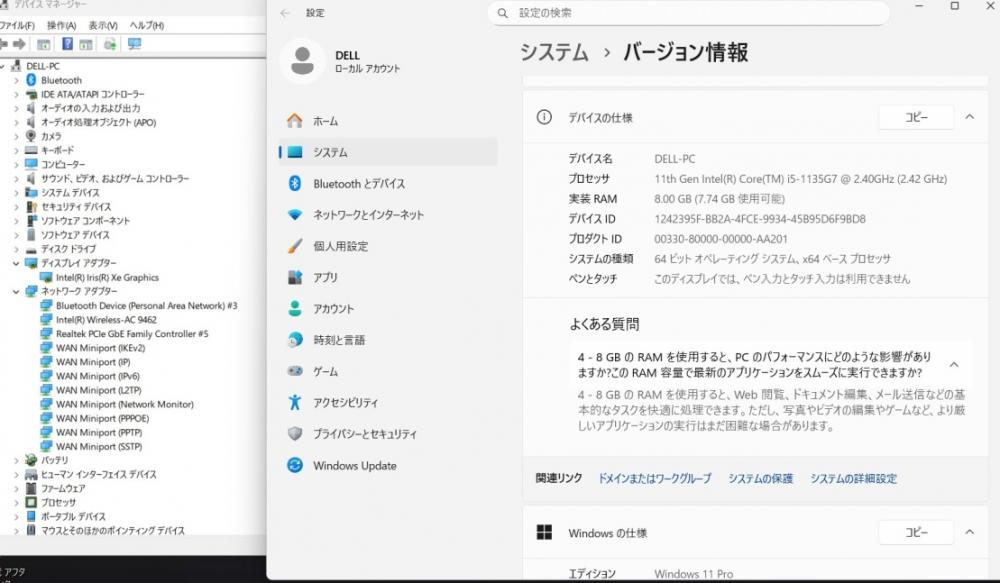Expand the セキュリティ デバイス node
1000x583 pixels.
pyautogui.click(x=16, y=207)
